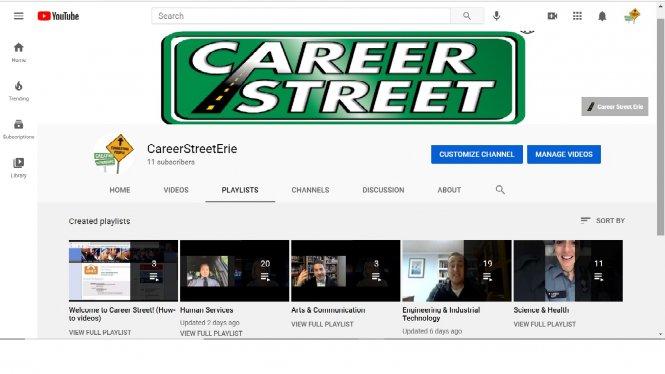Click the YouTube logo
665x374 pixels.
58,16
